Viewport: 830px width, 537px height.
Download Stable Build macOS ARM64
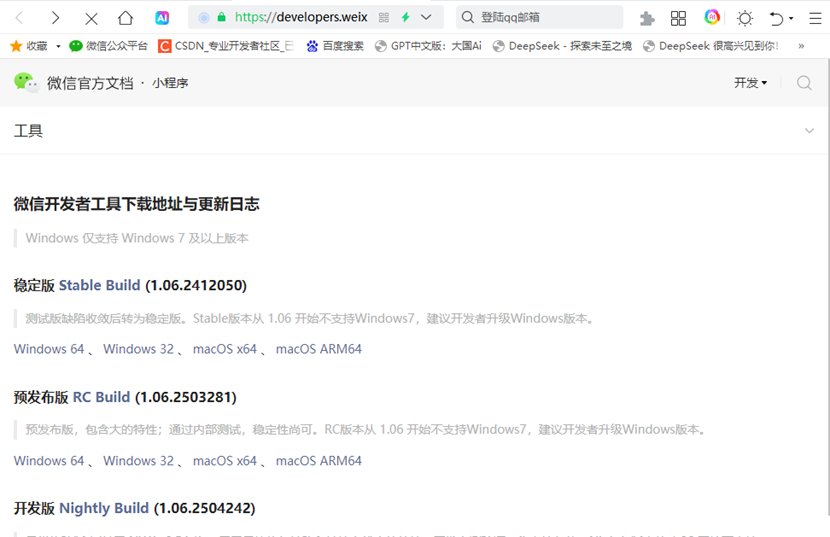[319, 349]
